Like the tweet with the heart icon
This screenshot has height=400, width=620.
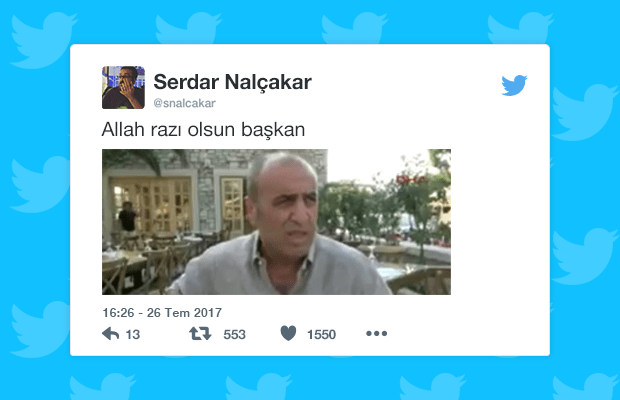[x=288, y=333]
